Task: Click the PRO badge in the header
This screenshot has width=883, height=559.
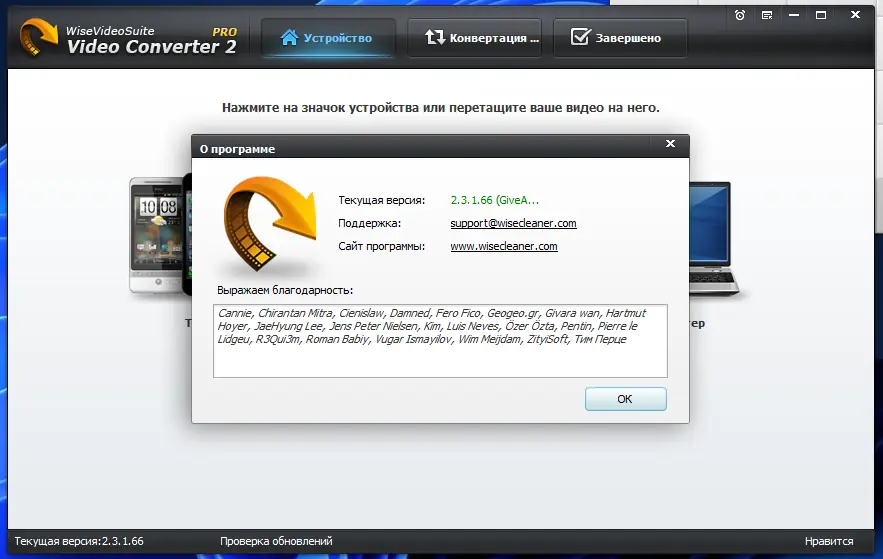Action: pyautogui.click(x=225, y=32)
